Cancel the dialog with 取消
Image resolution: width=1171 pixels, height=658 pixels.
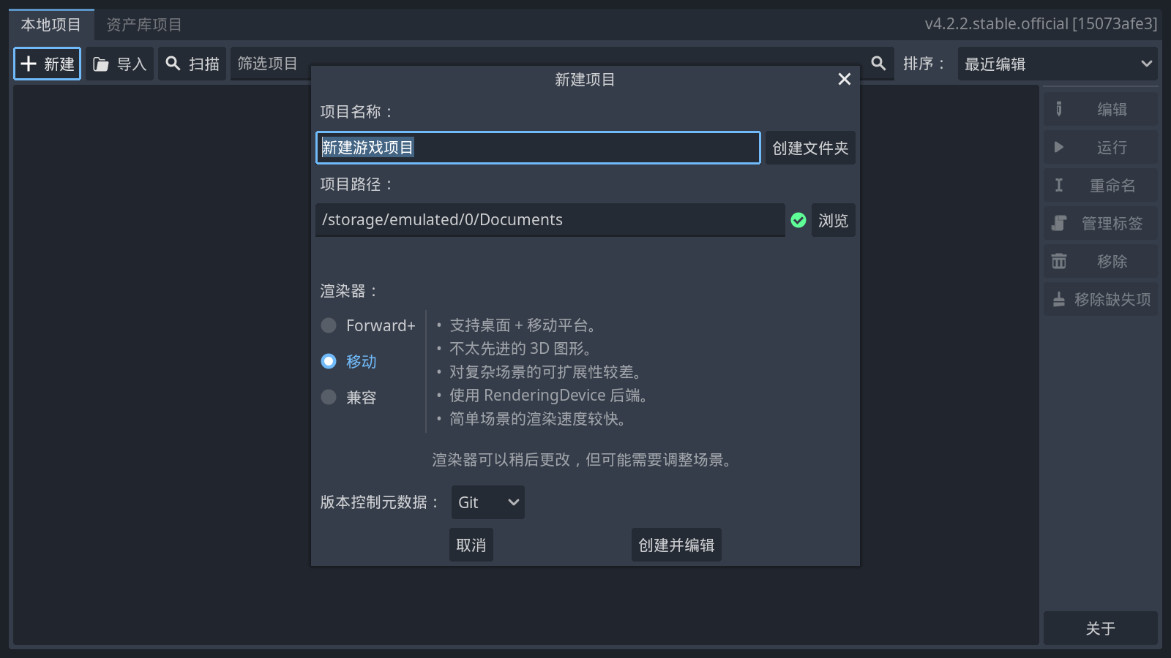tap(471, 545)
